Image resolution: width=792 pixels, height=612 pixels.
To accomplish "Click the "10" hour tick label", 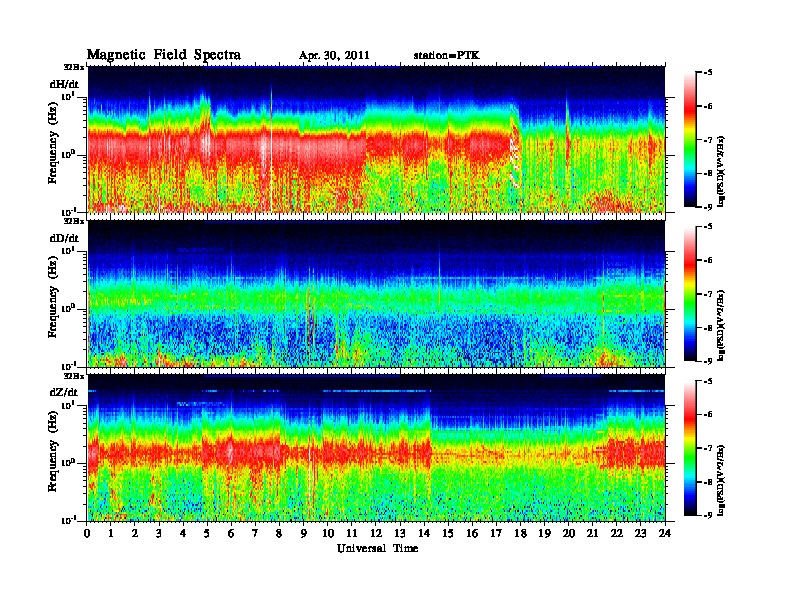I will (328, 534).
